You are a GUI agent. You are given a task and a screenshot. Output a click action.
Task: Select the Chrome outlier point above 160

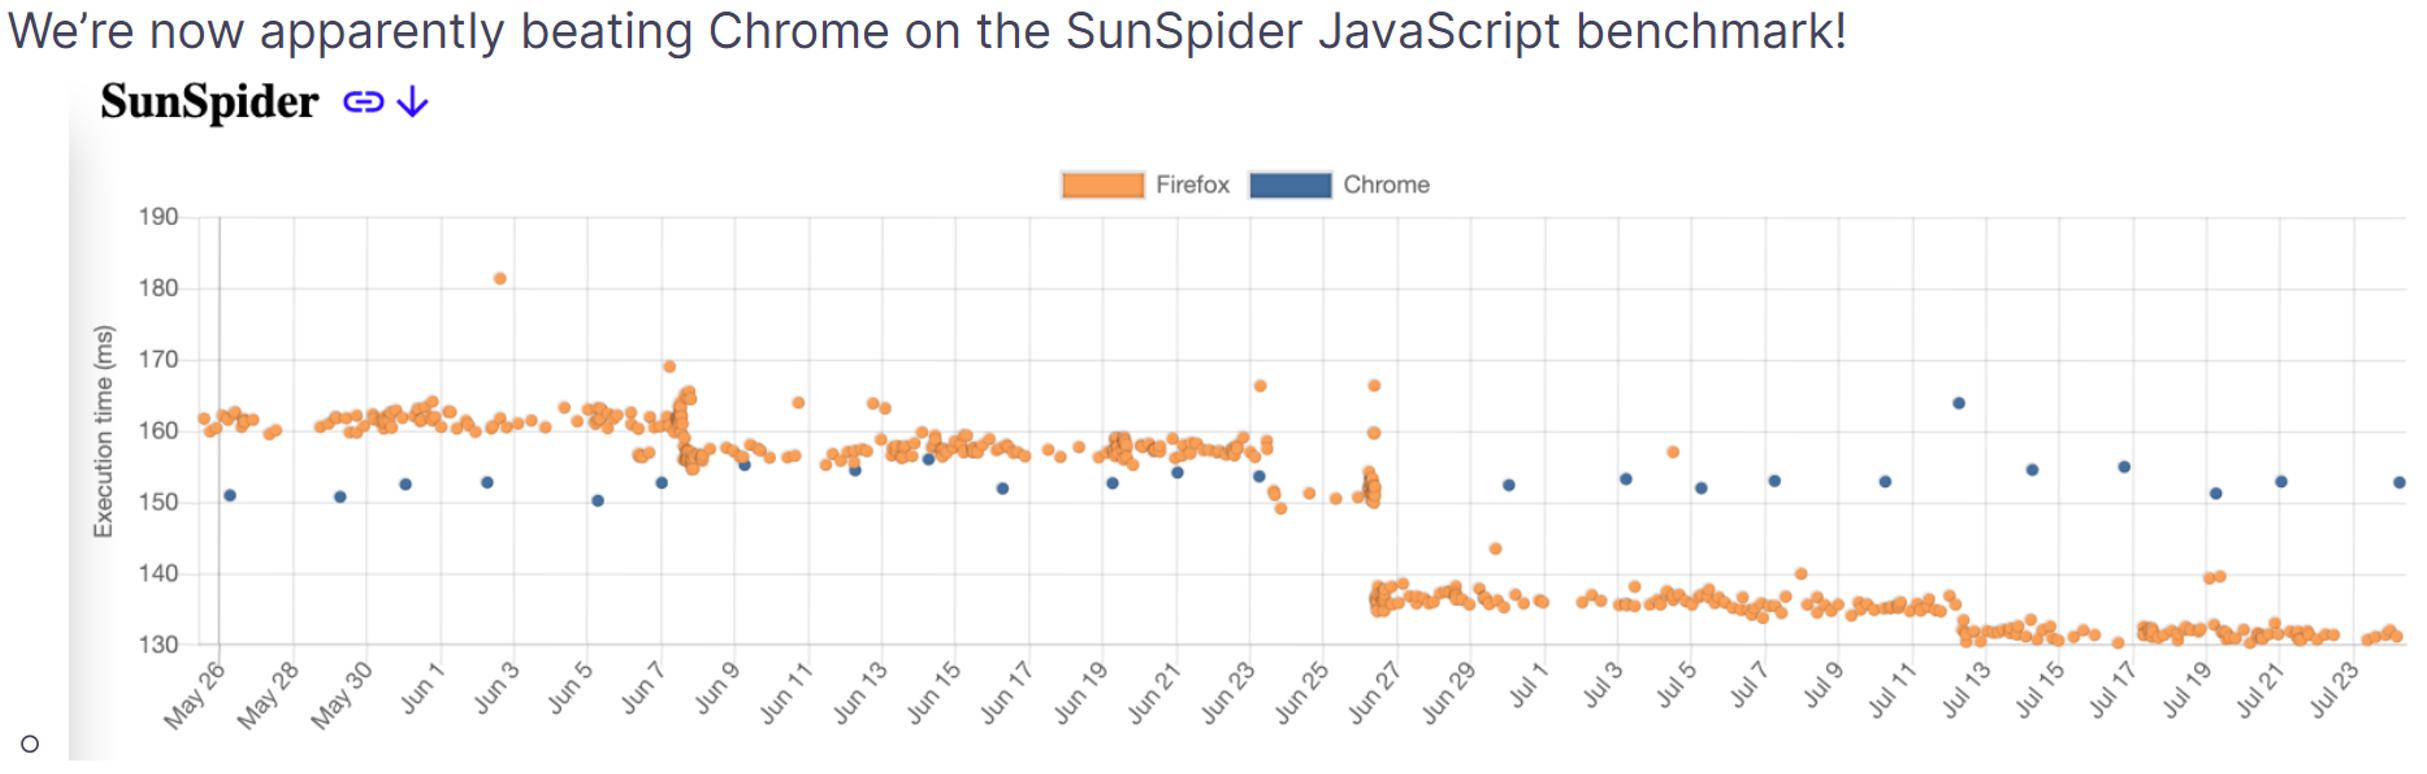(1959, 403)
